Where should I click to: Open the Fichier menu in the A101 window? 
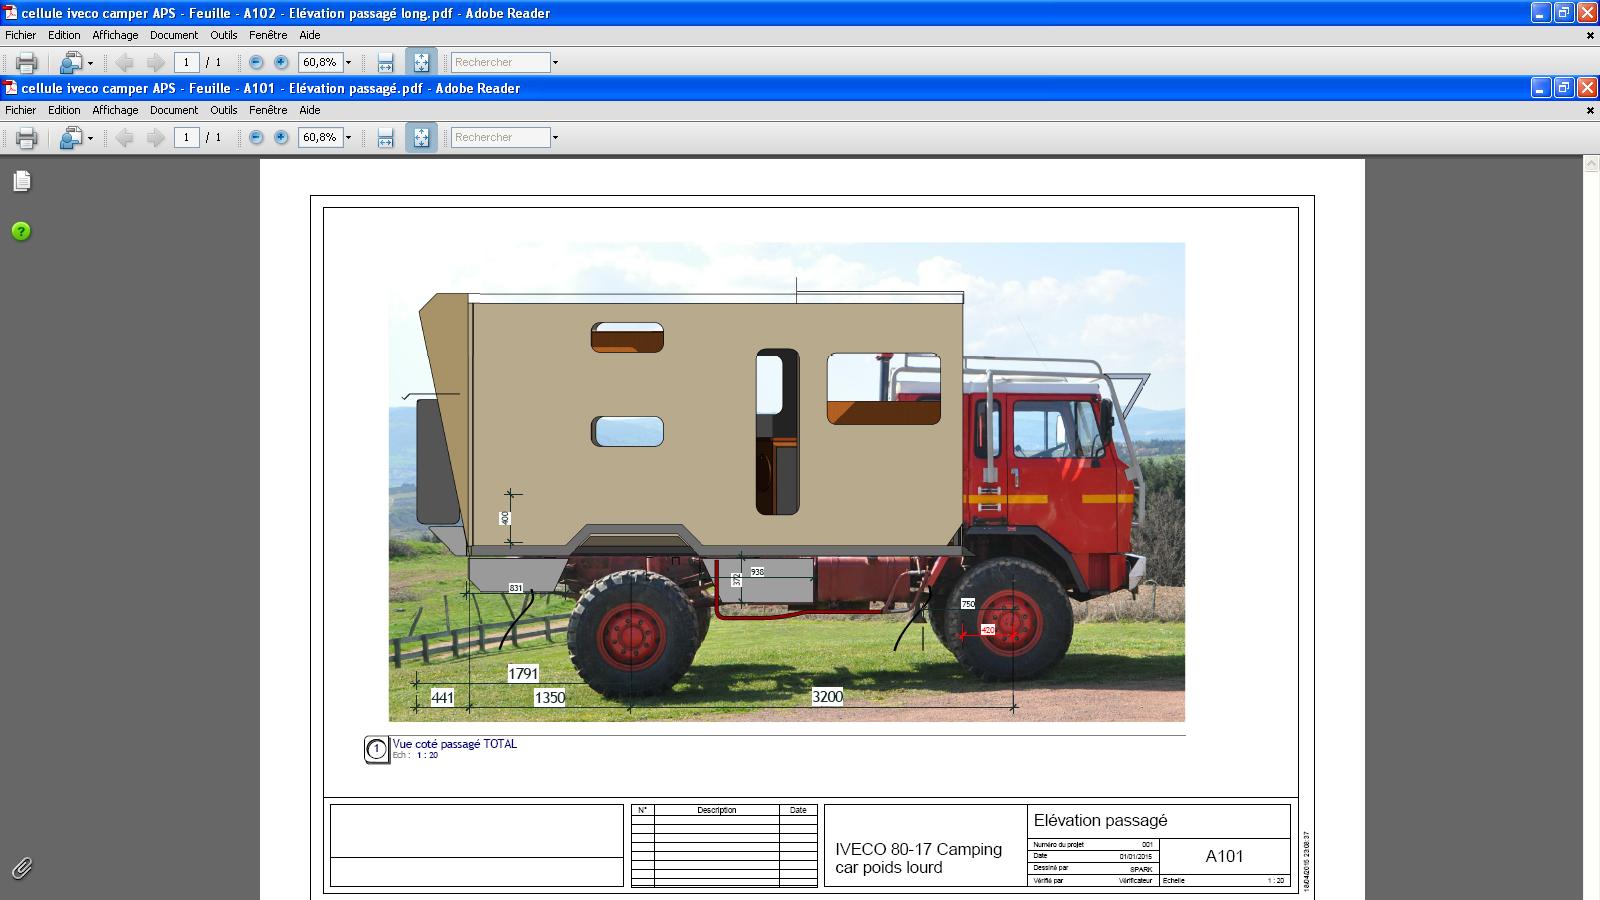click(20, 110)
